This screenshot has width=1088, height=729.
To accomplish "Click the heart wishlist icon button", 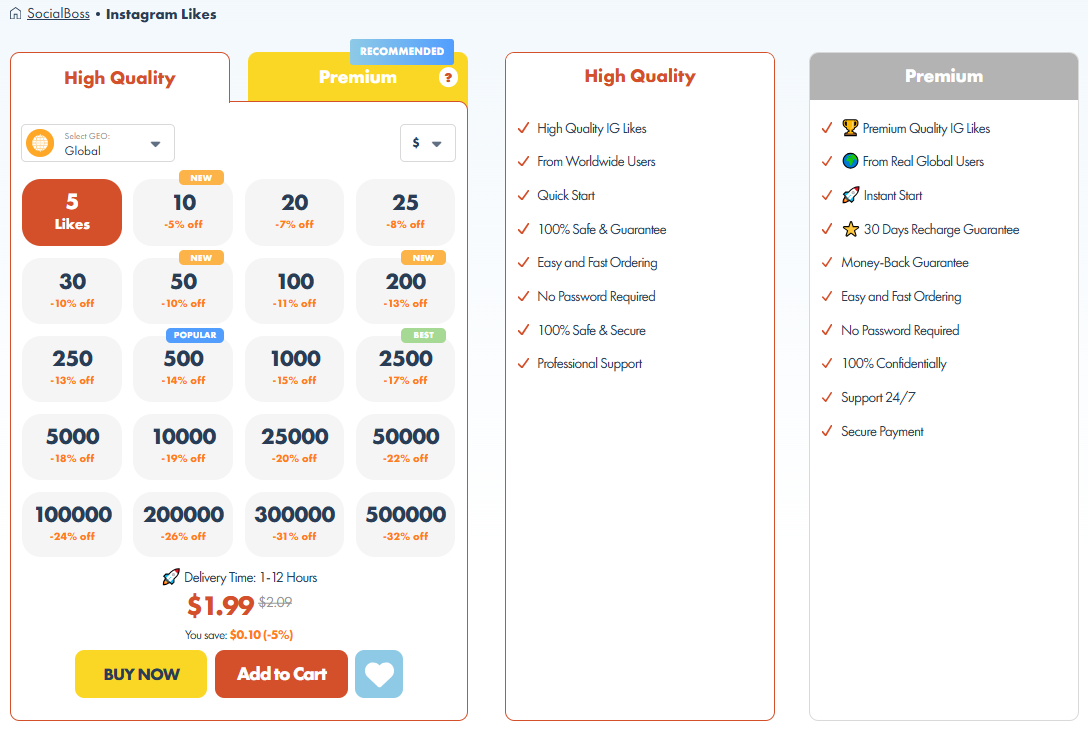I will point(379,674).
